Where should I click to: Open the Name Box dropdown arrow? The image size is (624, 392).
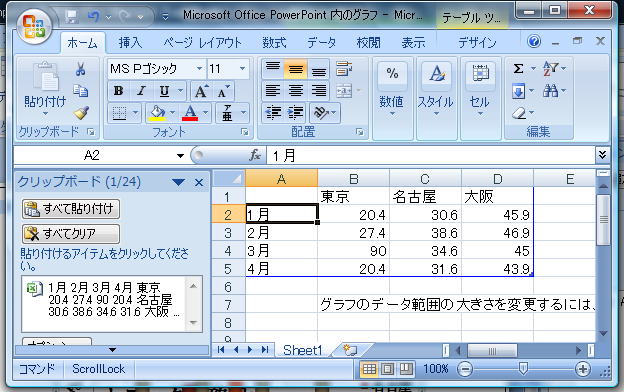[x=180, y=156]
